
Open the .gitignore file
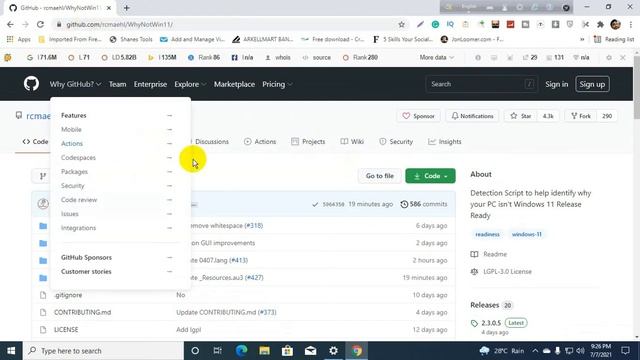click(x=68, y=295)
